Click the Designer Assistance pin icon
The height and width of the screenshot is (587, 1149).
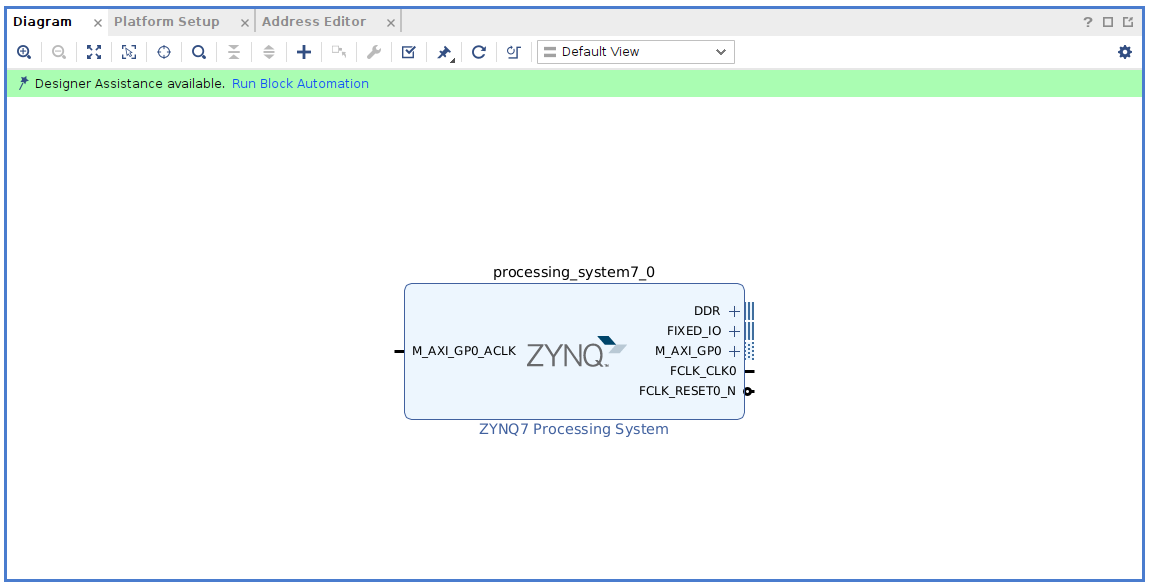tap(23, 83)
